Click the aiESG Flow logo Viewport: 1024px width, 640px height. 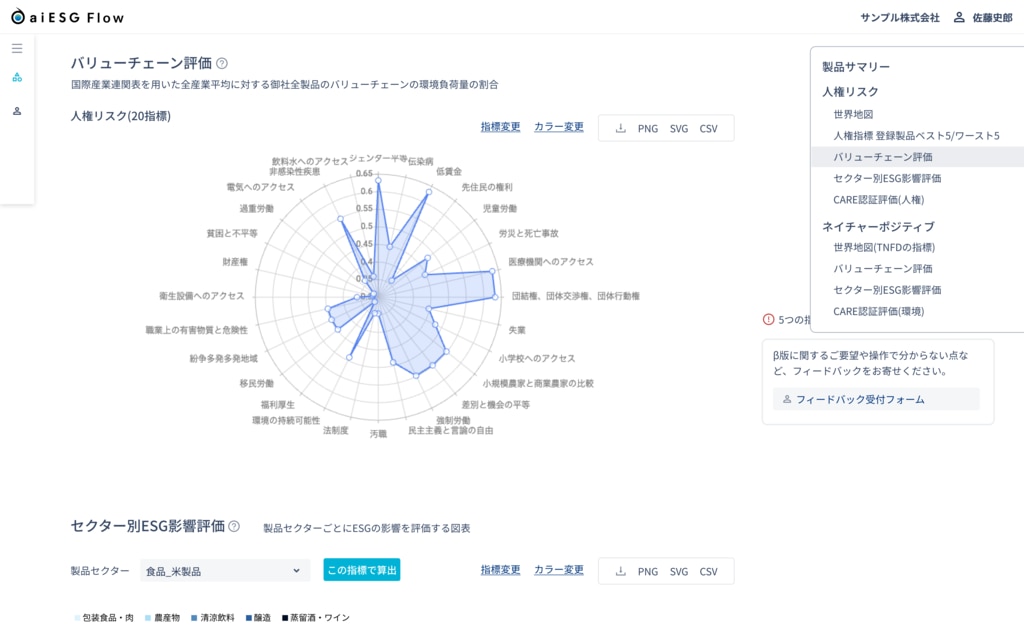[x=68, y=17]
